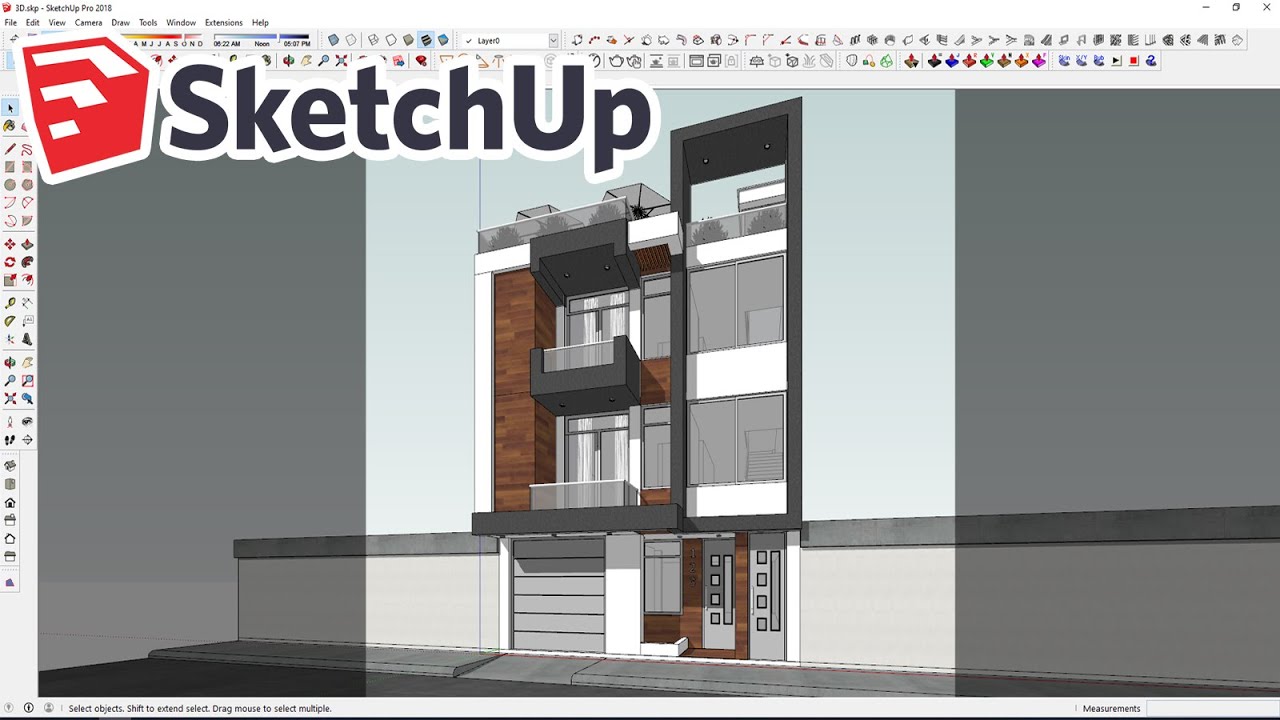Enable Monochrome face style

(x=443, y=40)
